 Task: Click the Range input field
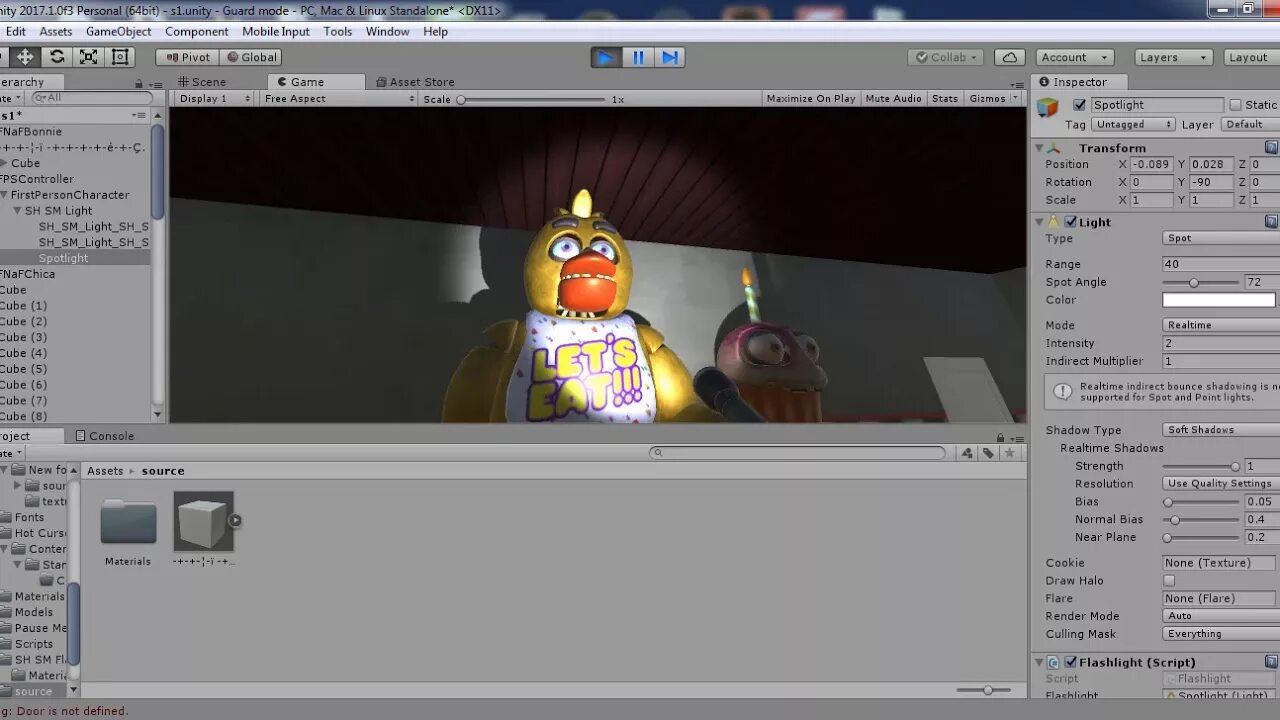click(1221, 264)
